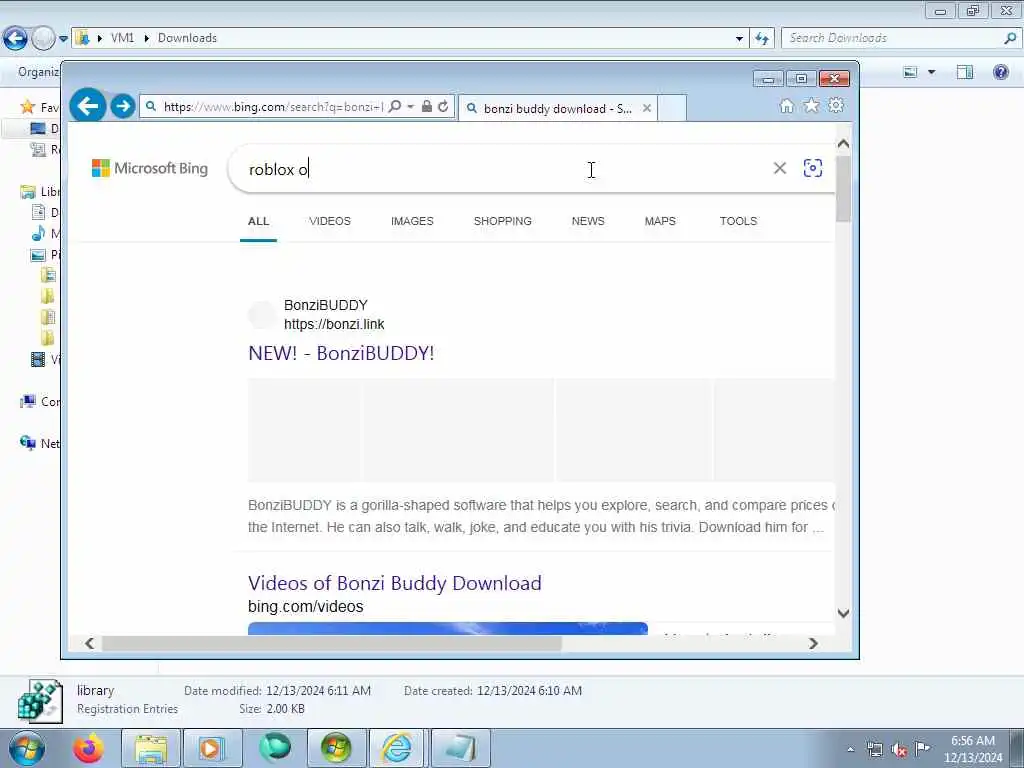Click the library registry file icon in details pane

point(40,701)
